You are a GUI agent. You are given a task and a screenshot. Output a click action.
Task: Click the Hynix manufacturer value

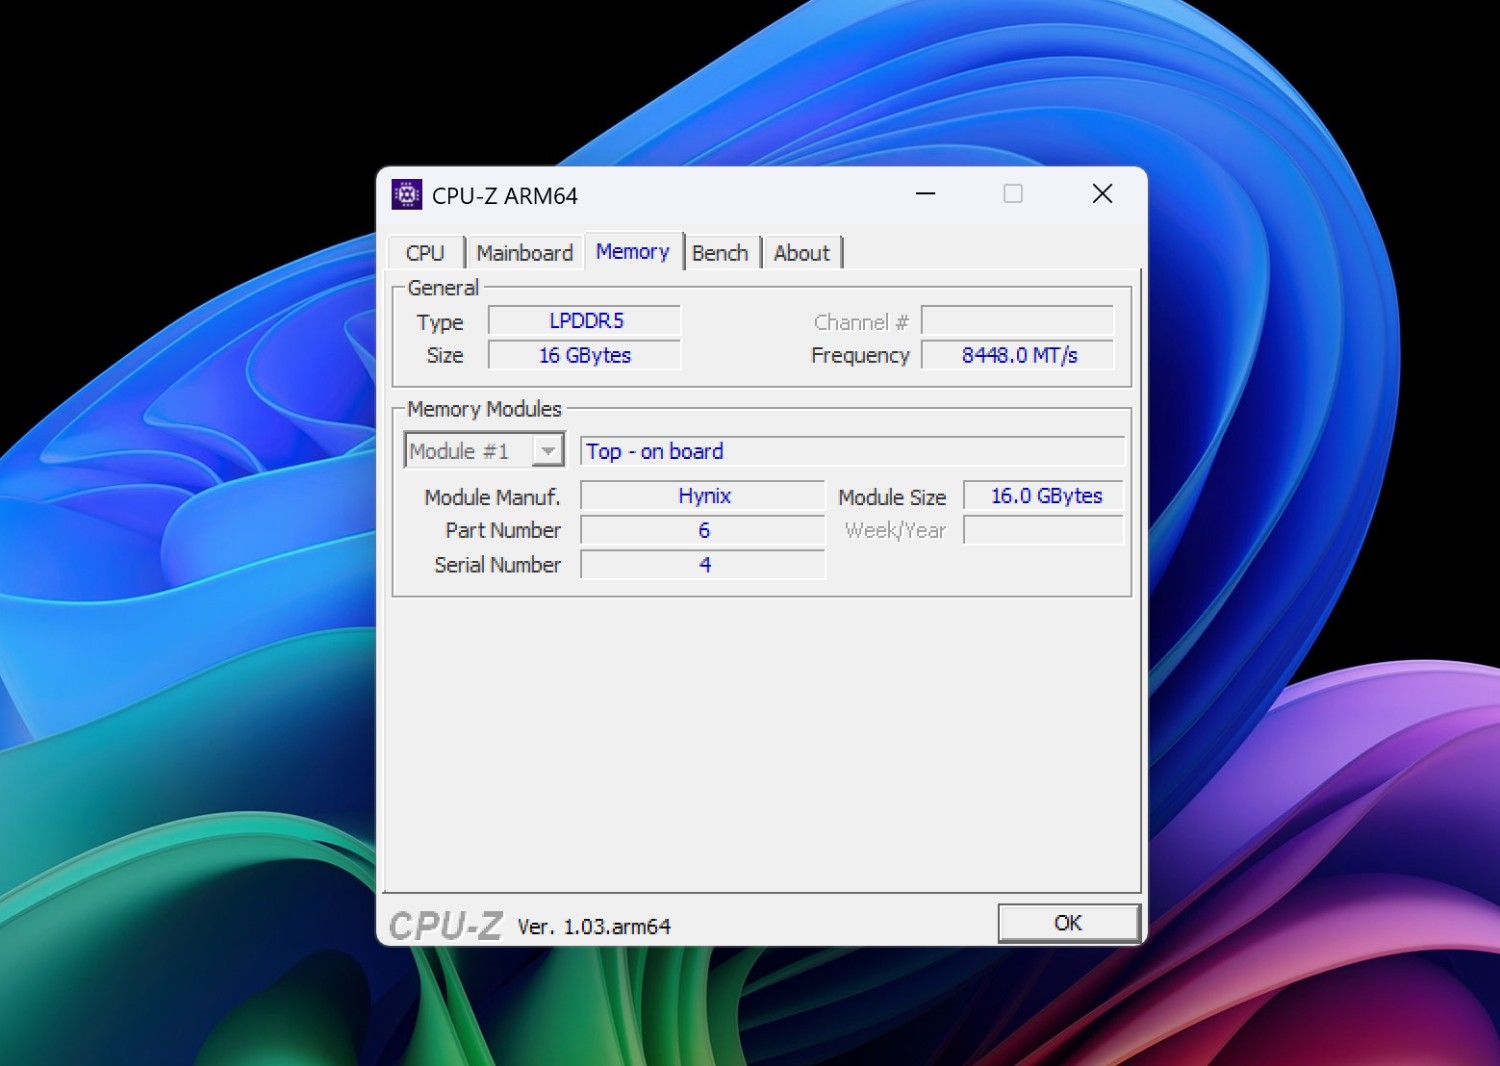[x=703, y=496]
